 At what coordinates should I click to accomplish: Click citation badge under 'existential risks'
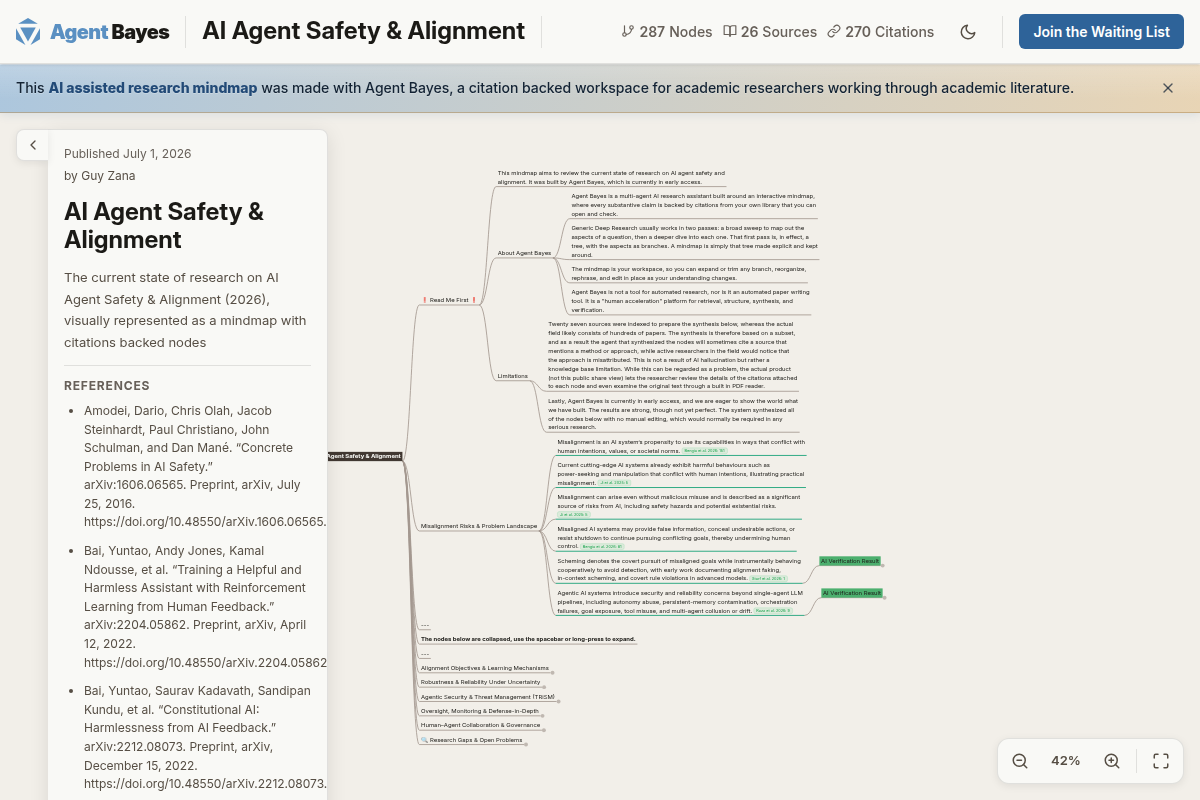point(574,515)
